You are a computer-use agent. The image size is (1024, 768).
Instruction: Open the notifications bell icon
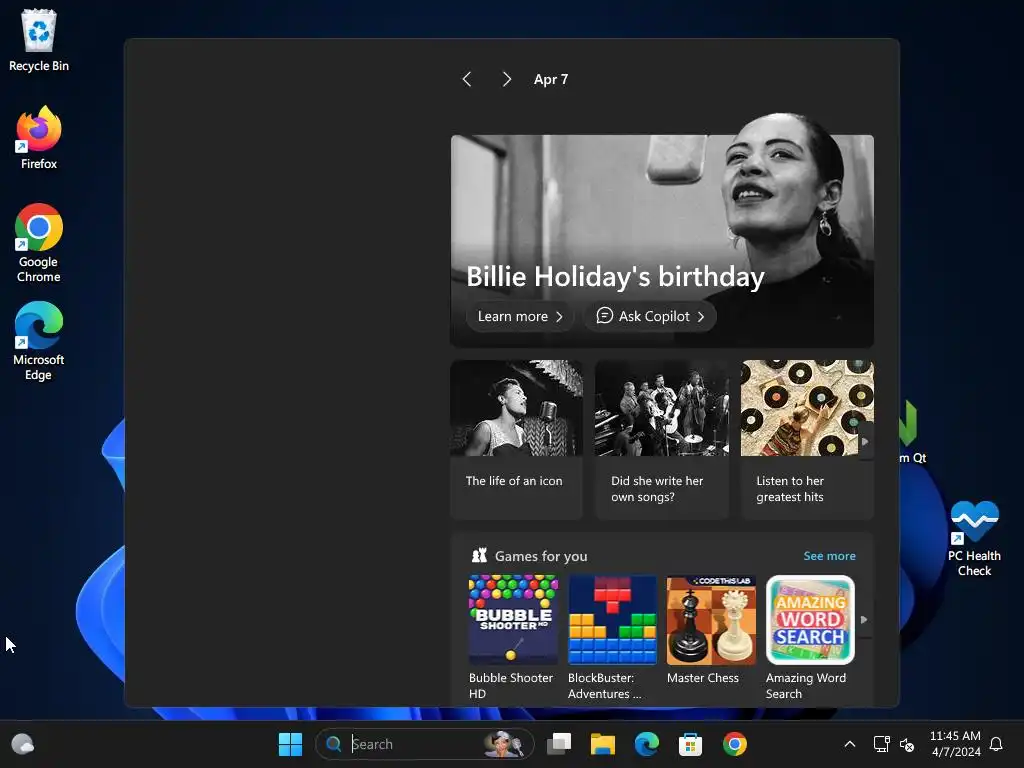click(x=997, y=744)
